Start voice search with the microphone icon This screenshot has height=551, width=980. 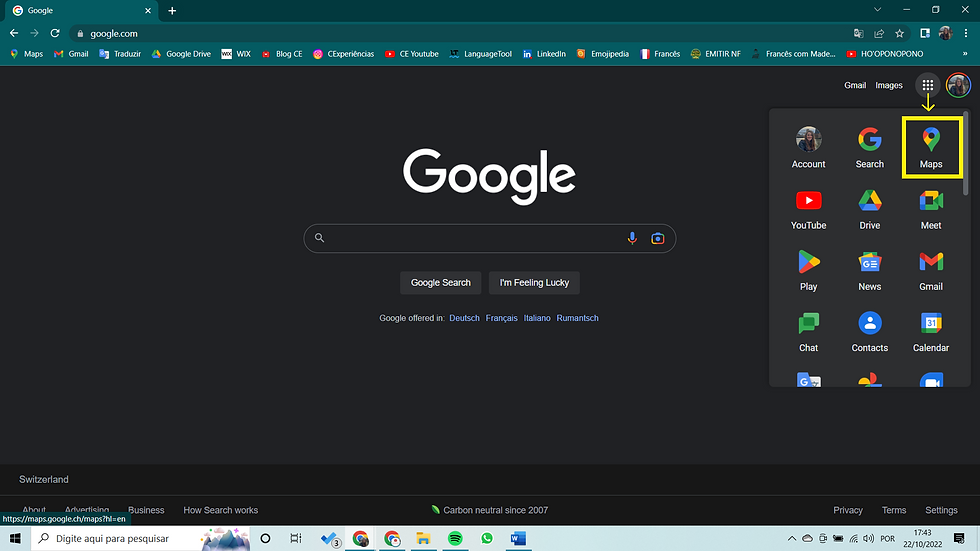pyautogui.click(x=632, y=238)
